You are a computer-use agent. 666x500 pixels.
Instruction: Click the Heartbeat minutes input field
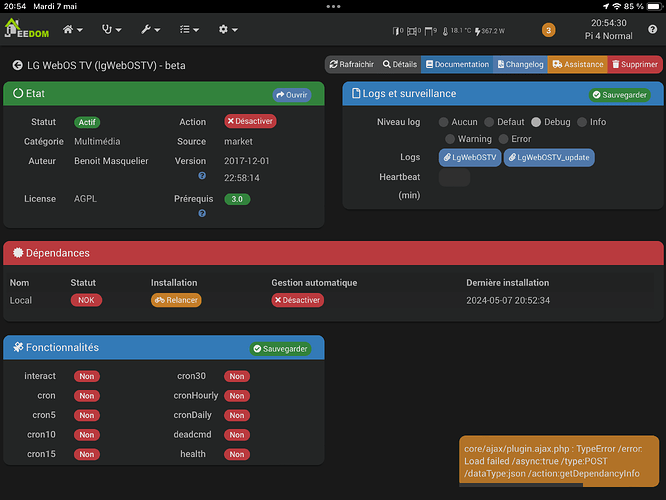[x=454, y=178]
